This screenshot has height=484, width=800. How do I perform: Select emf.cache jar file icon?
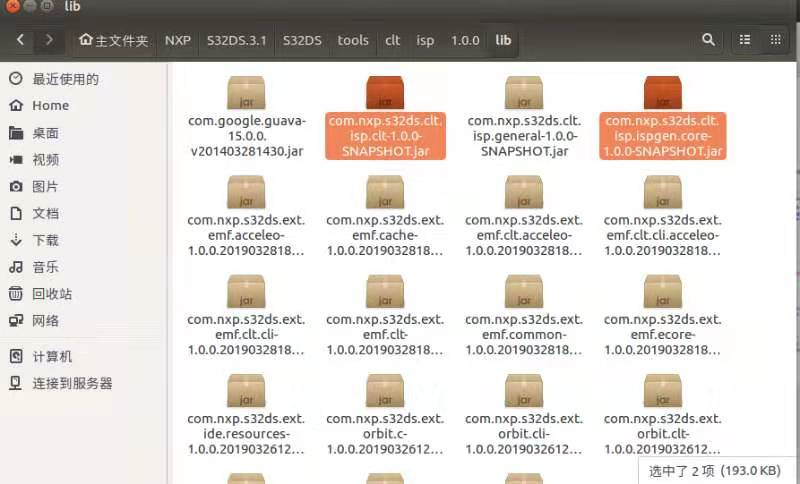385,192
